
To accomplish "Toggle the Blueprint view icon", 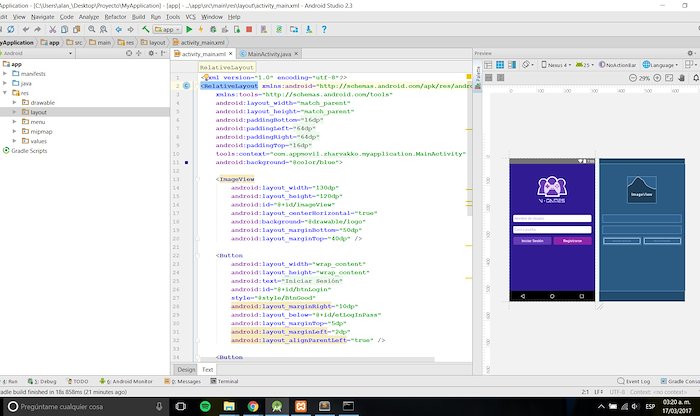I will point(500,65).
